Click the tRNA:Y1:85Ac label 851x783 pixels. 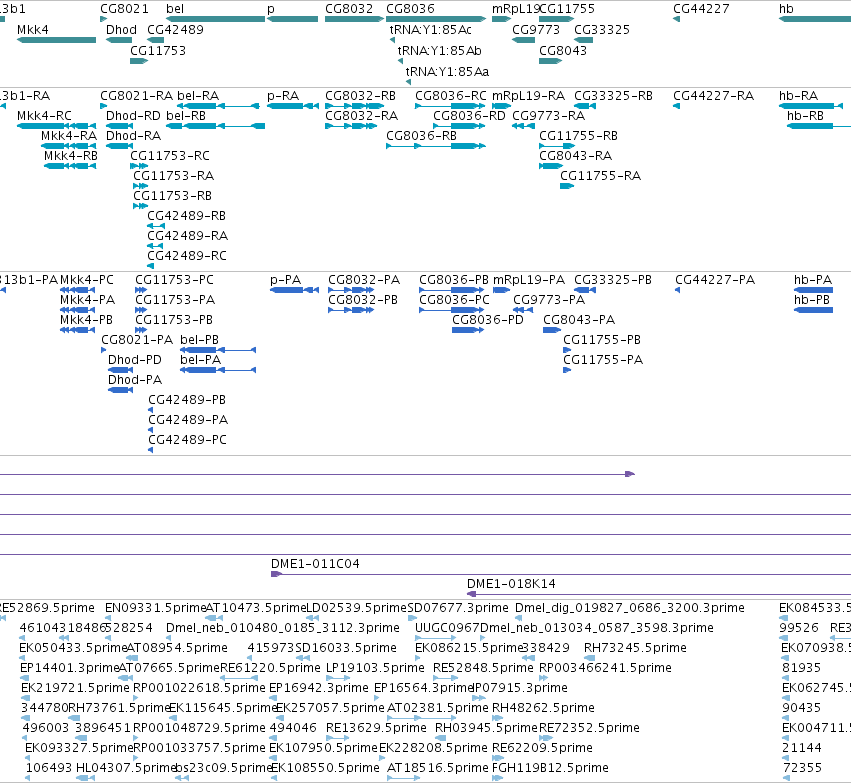tap(430, 30)
